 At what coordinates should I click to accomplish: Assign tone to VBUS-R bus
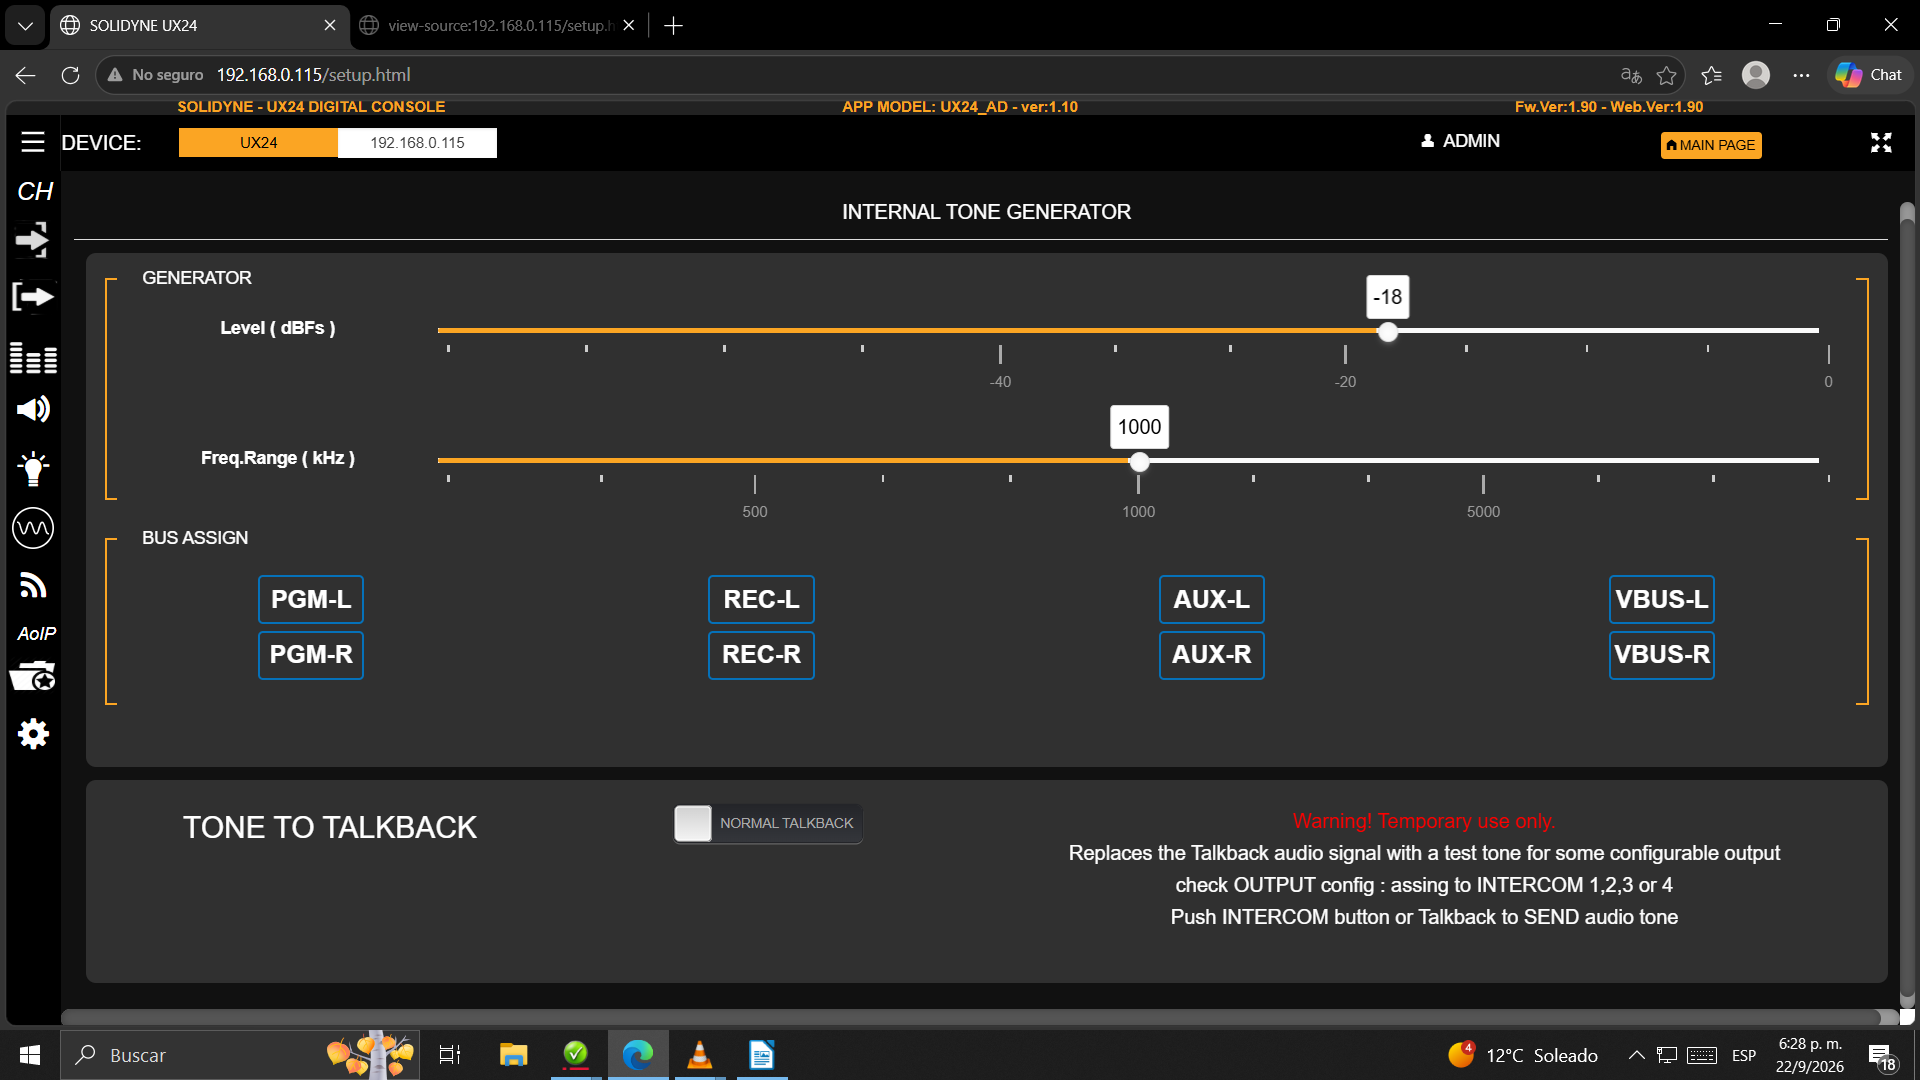point(1662,655)
